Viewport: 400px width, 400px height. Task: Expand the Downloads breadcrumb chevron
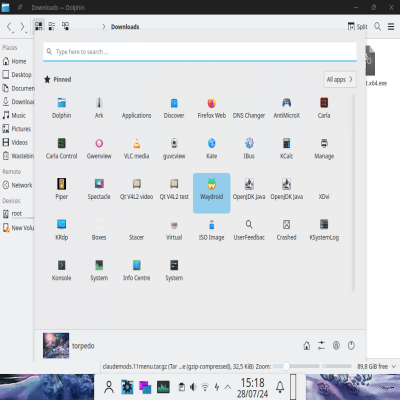[104, 26]
